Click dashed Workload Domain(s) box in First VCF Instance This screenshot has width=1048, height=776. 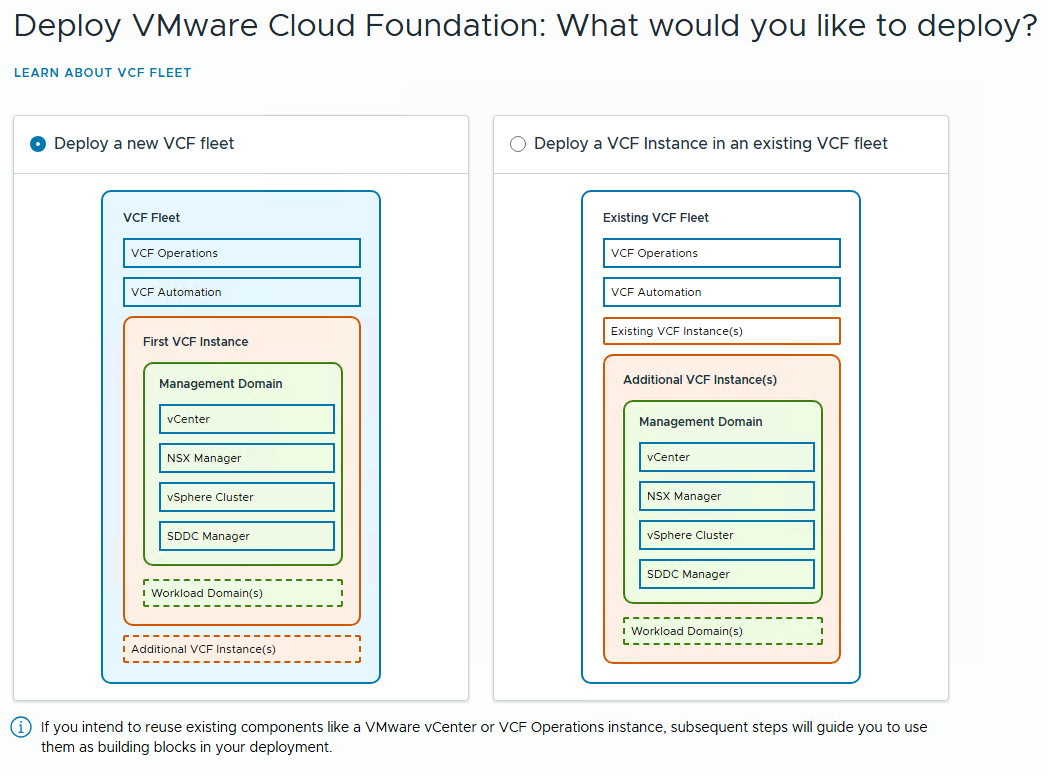[243, 593]
